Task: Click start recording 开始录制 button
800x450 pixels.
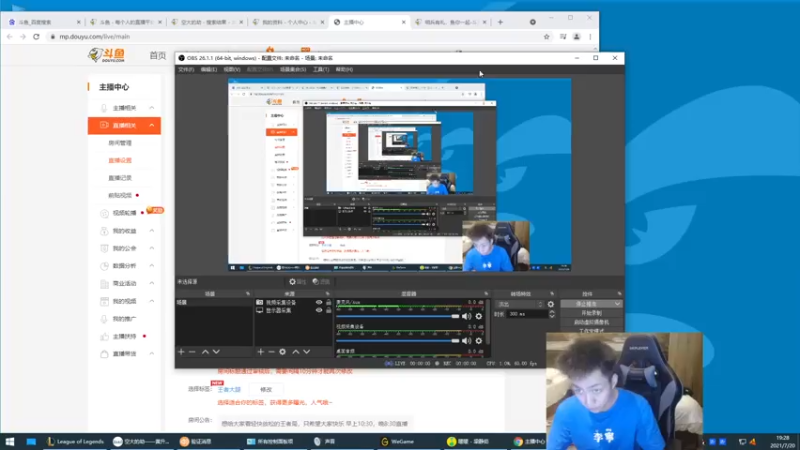Action: coord(591,313)
